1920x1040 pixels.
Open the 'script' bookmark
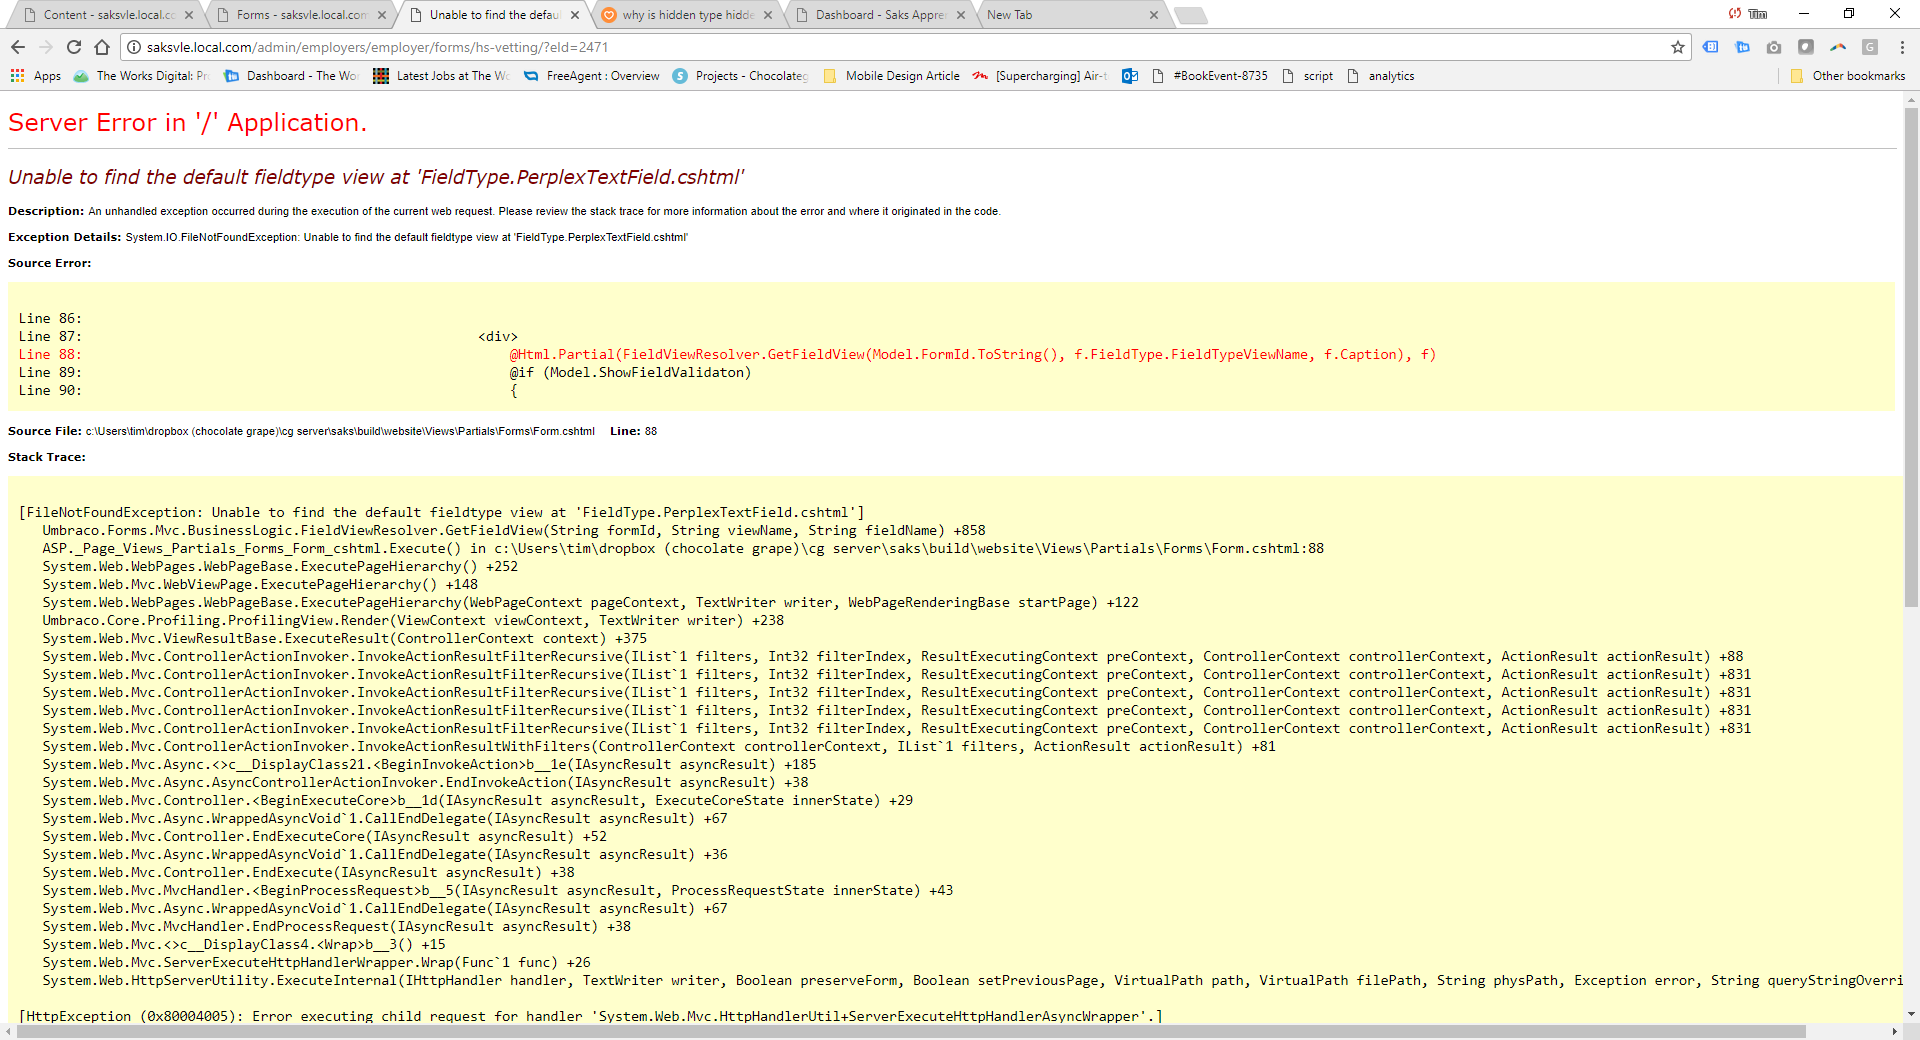pyautogui.click(x=1307, y=76)
